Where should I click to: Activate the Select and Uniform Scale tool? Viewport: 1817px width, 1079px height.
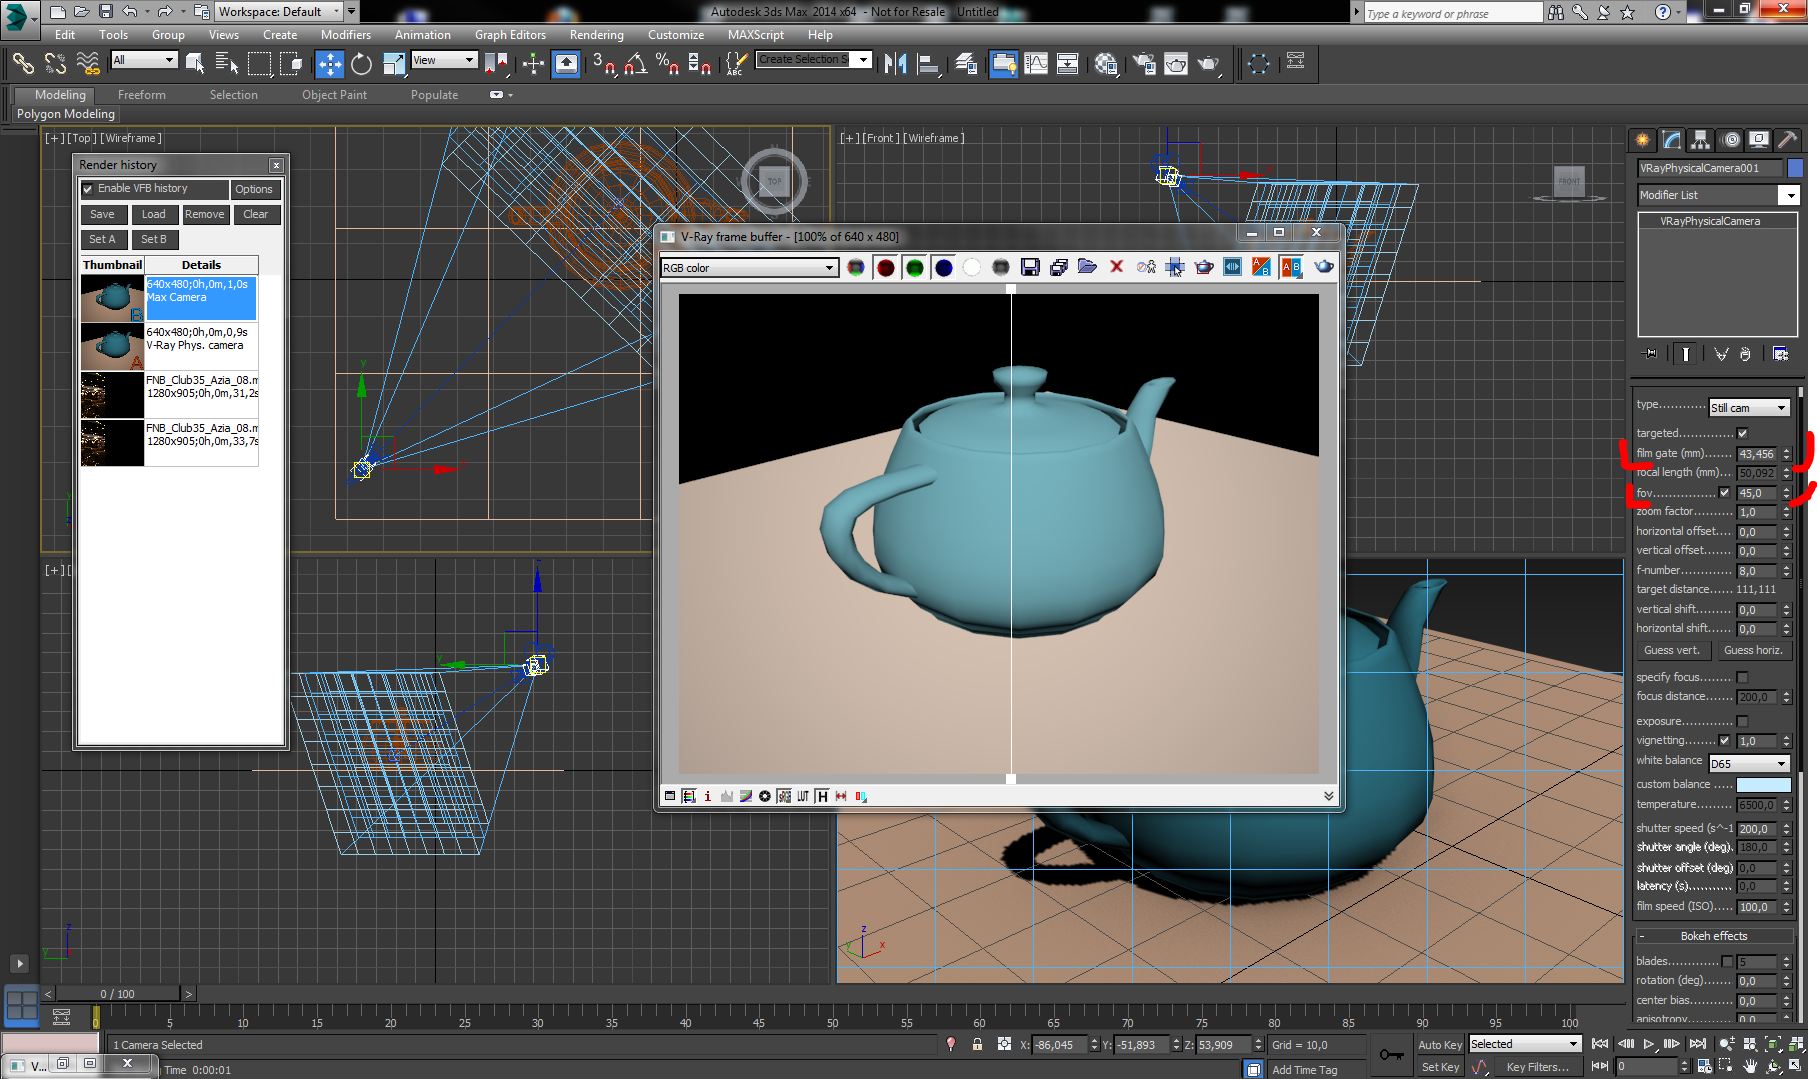pyautogui.click(x=394, y=64)
